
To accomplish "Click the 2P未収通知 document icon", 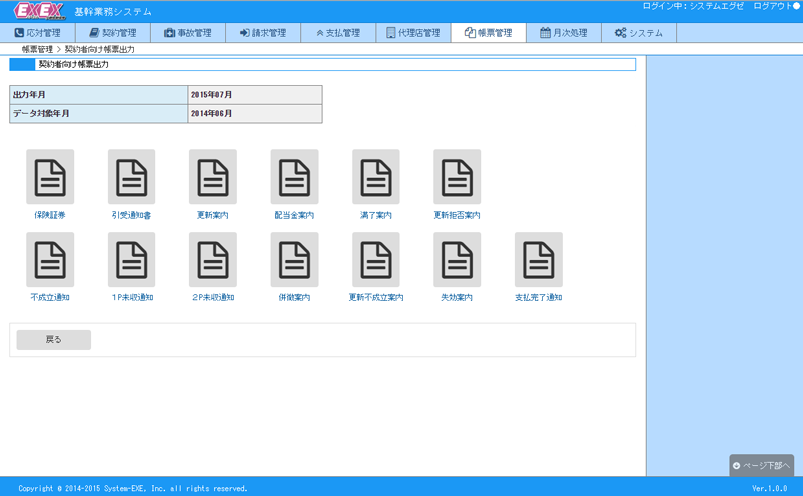I will click(x=213, y=260).
